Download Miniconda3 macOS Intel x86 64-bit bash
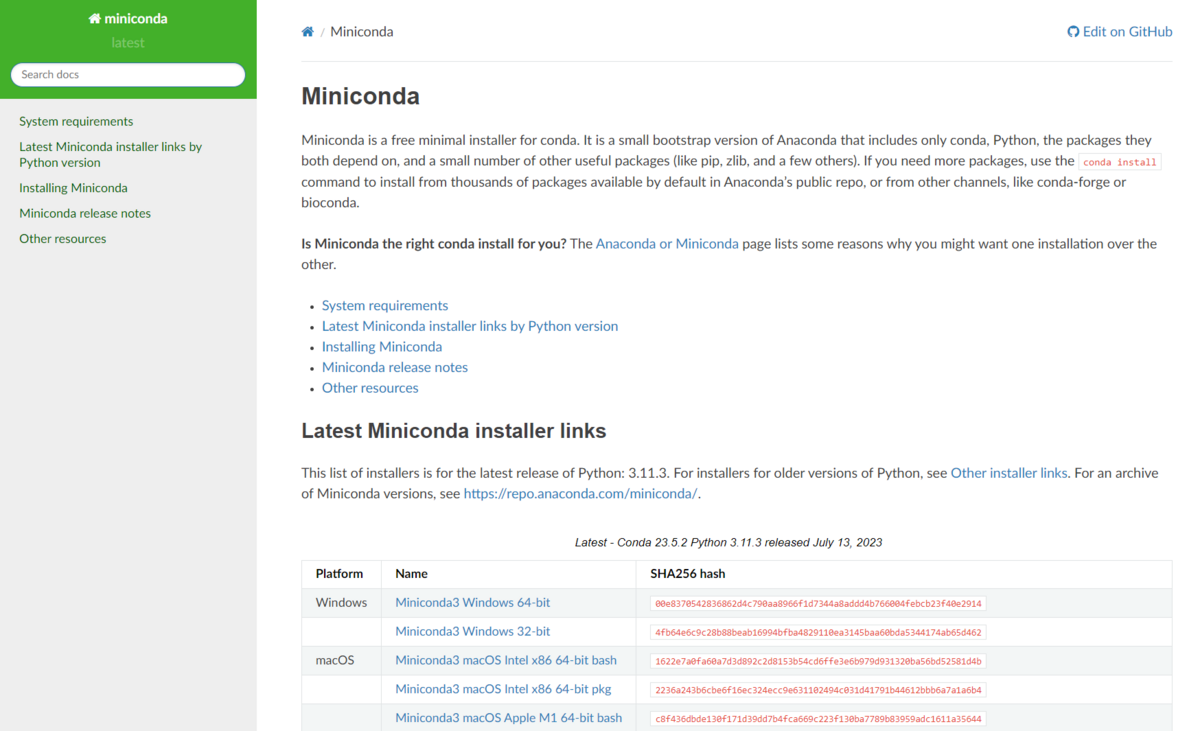Screen dimensions: 1200x731 506,661
